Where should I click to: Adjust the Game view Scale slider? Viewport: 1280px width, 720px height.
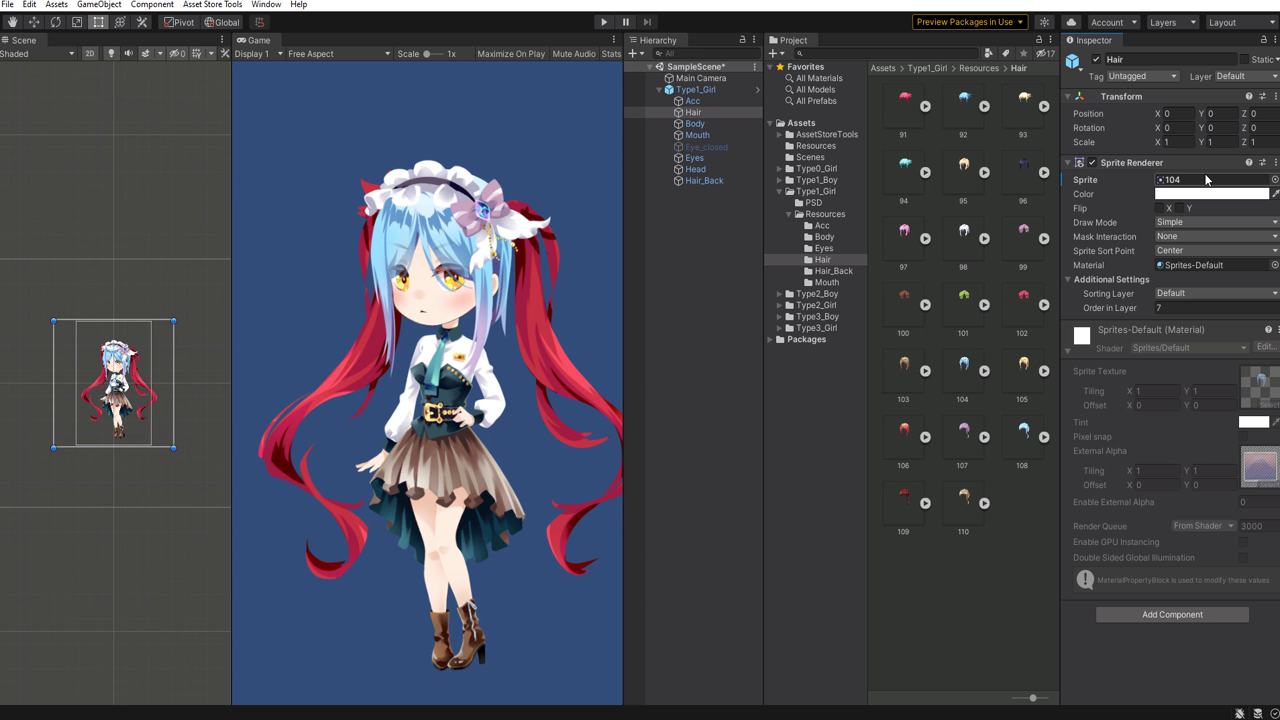(433, 53)
